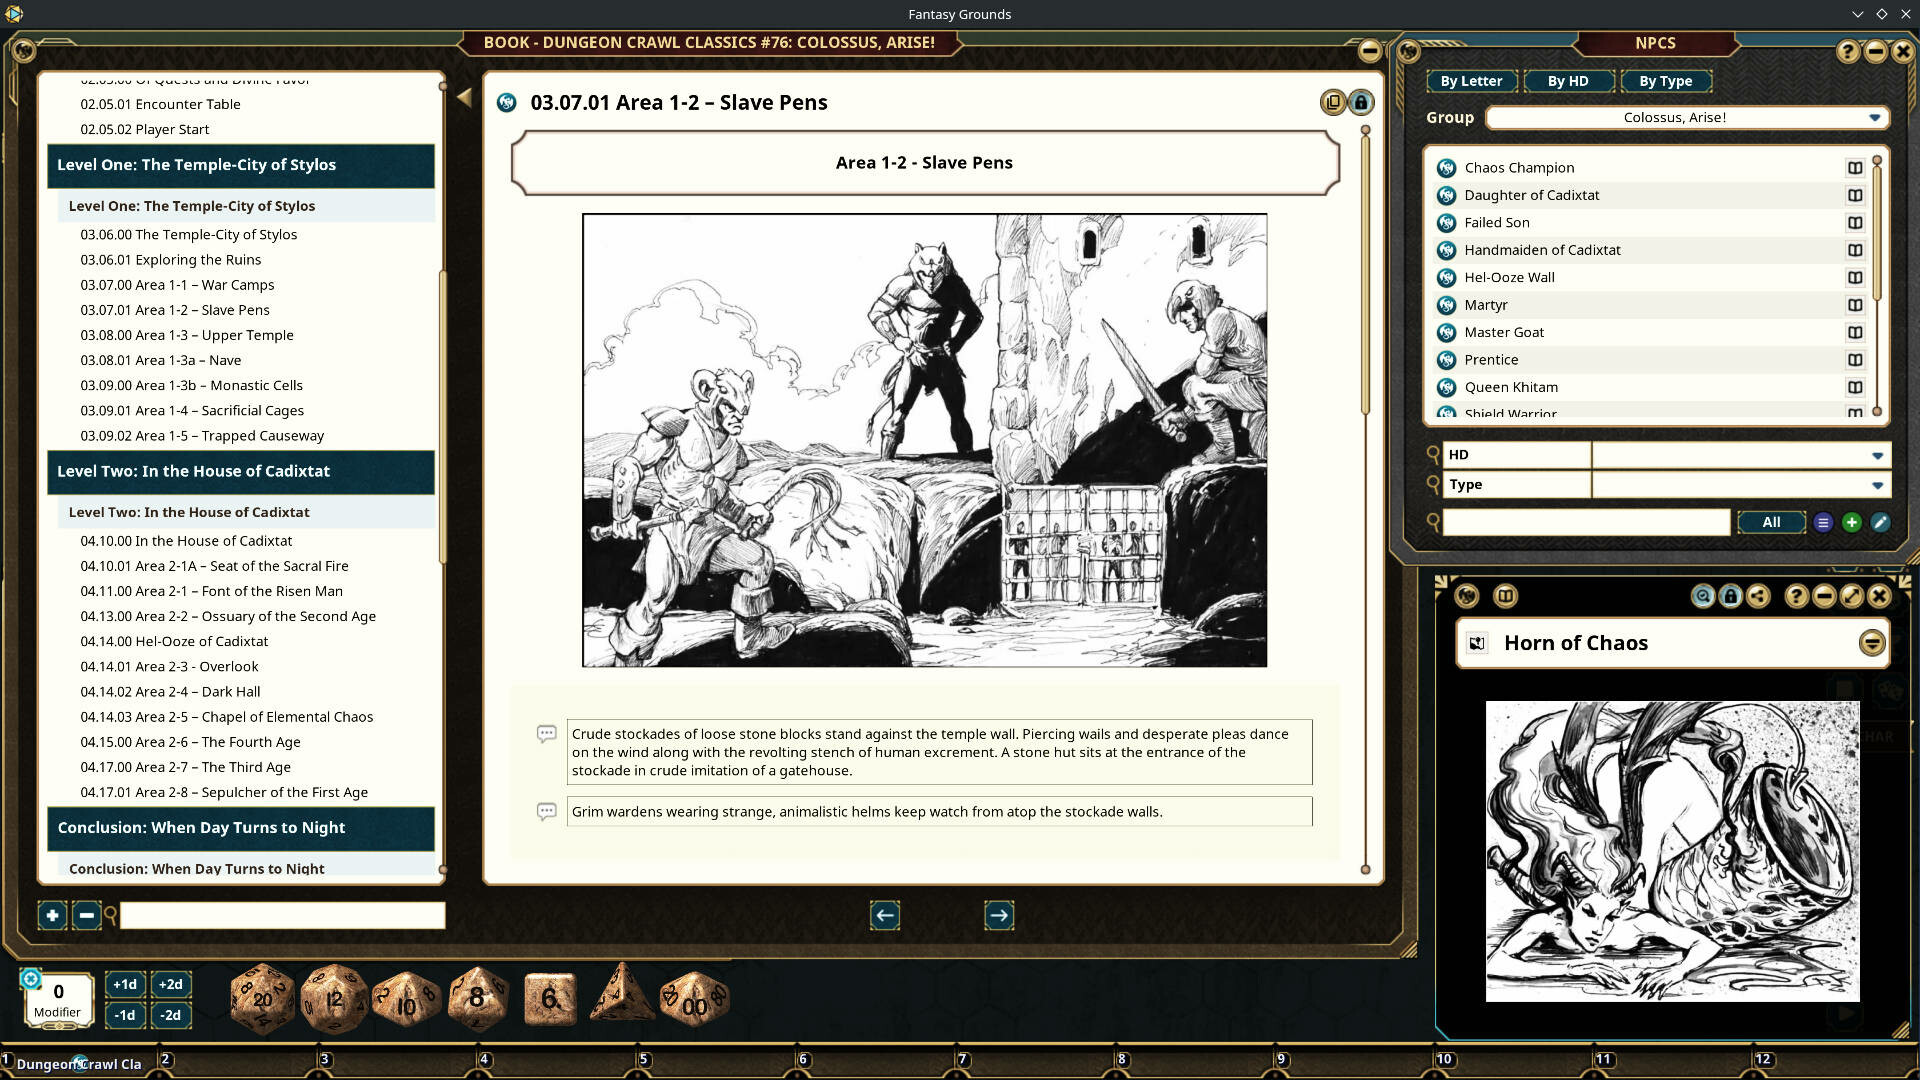Switch to the By HD tab
The width and height of the screenshot is (1920, 1080).
click(1569, 81)
